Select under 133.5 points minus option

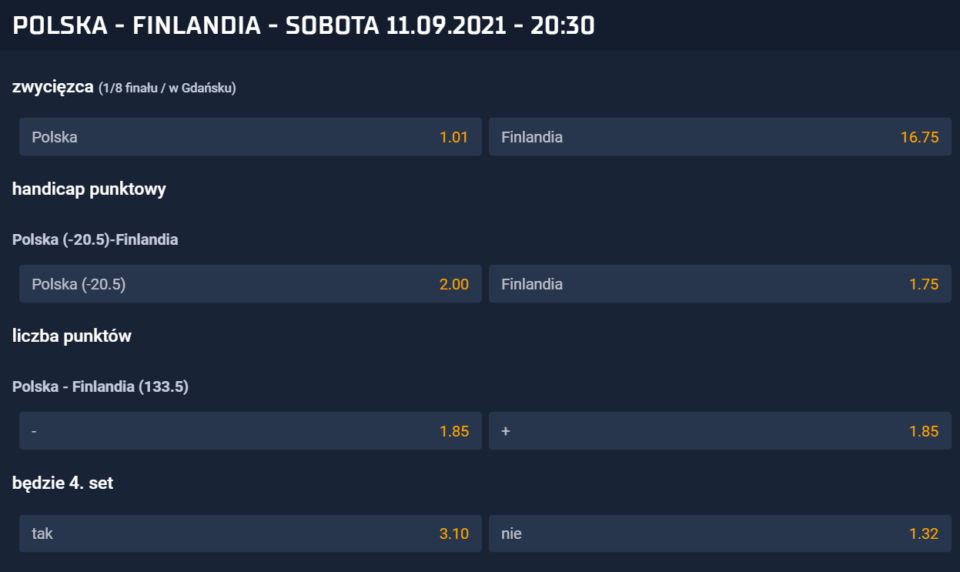[250, 431]
